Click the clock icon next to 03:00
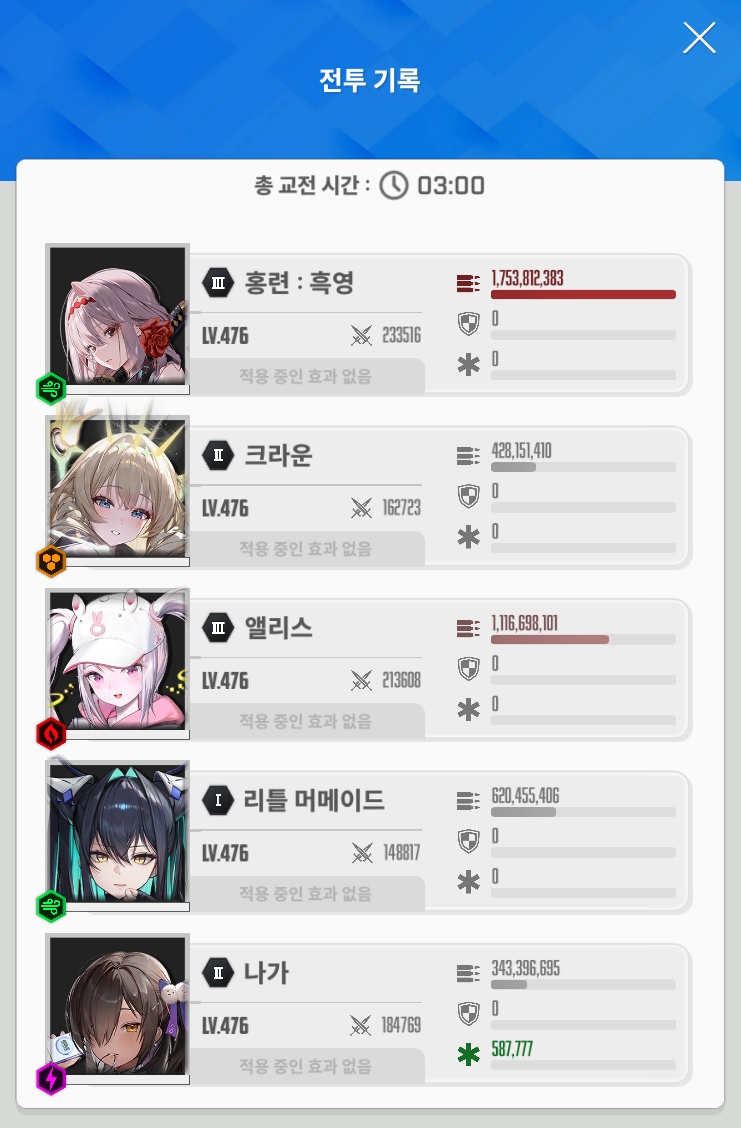This screenshot has width=741, height=1128. pyautogui.click(x=394, y=186)
